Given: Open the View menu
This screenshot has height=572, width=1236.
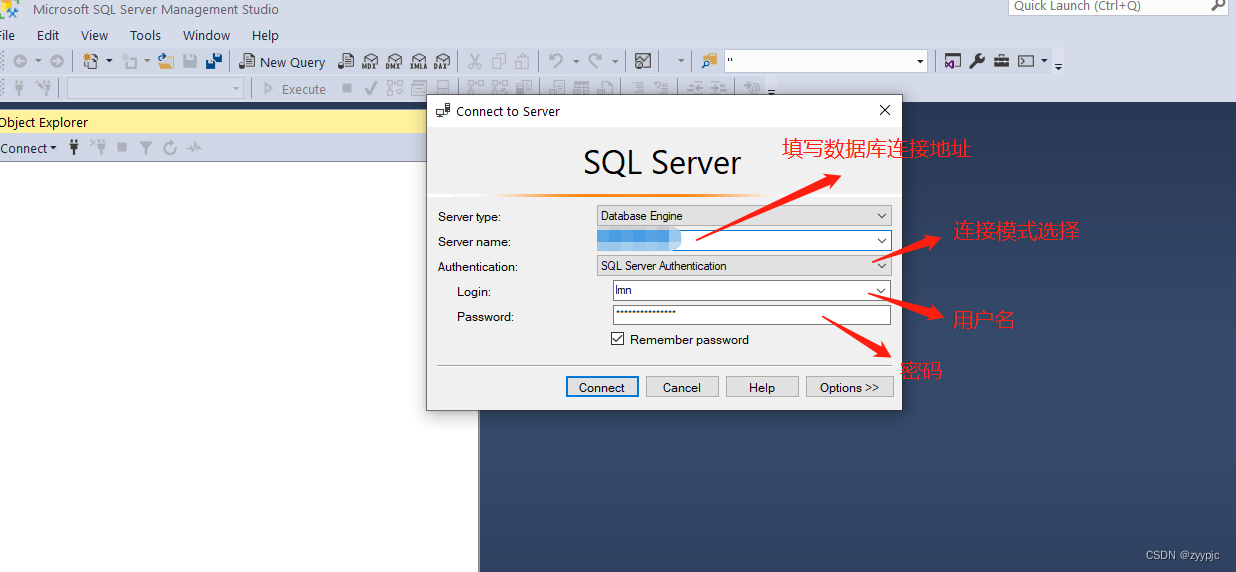Looking at the screenshot, I should pos(95,35).
